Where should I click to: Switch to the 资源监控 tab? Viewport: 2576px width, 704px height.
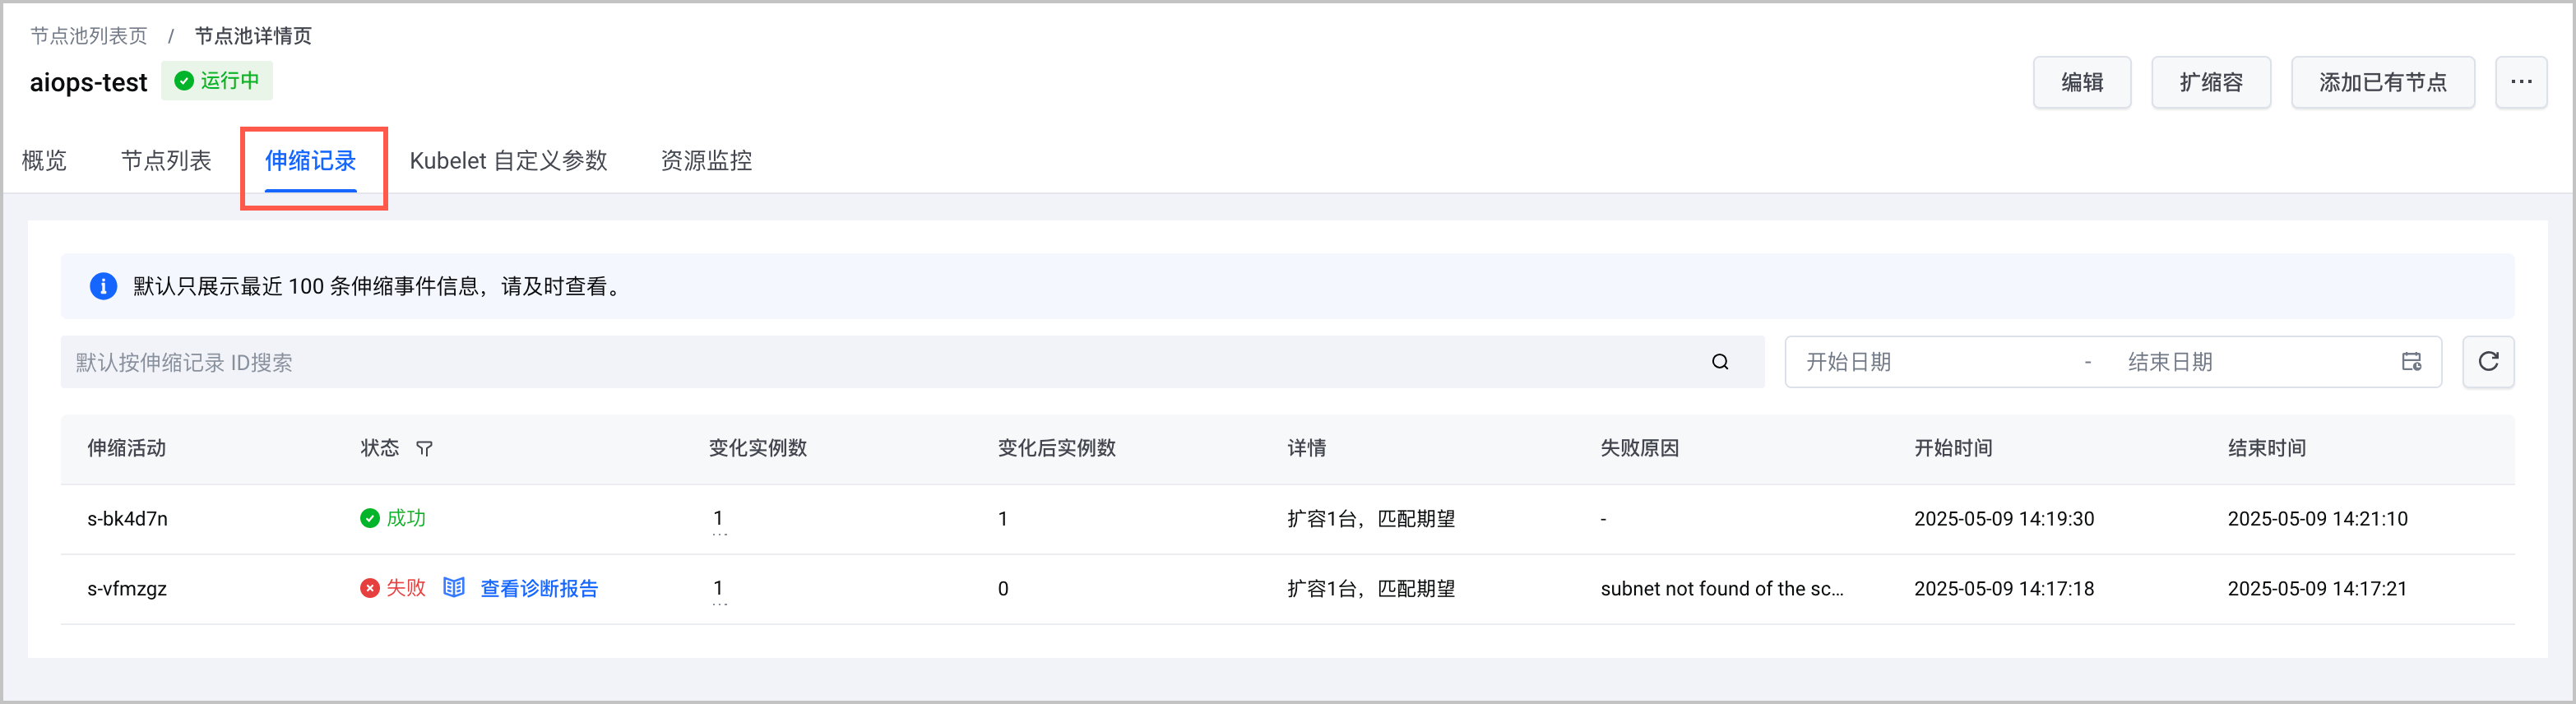(706, 161)
